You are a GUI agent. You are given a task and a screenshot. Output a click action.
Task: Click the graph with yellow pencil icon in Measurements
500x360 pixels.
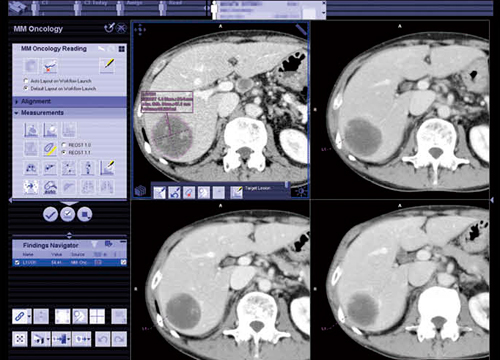coord(107,168)
